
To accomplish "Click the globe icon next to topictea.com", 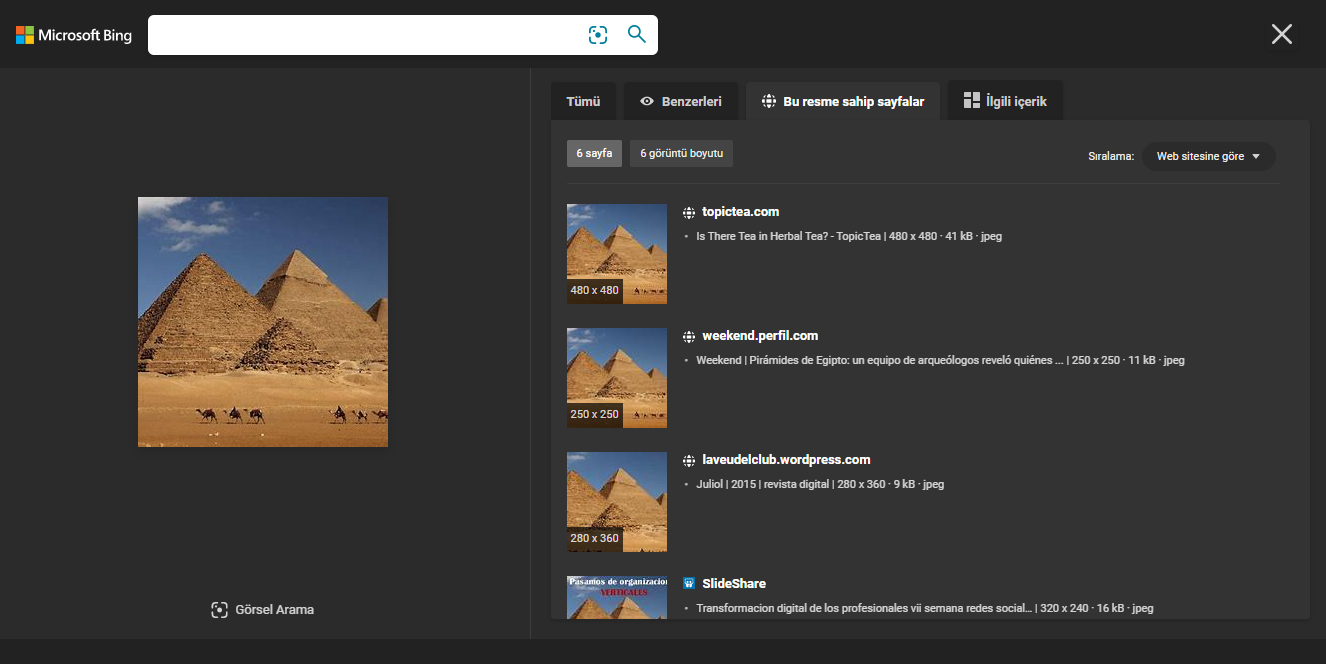I will point(689,212).
